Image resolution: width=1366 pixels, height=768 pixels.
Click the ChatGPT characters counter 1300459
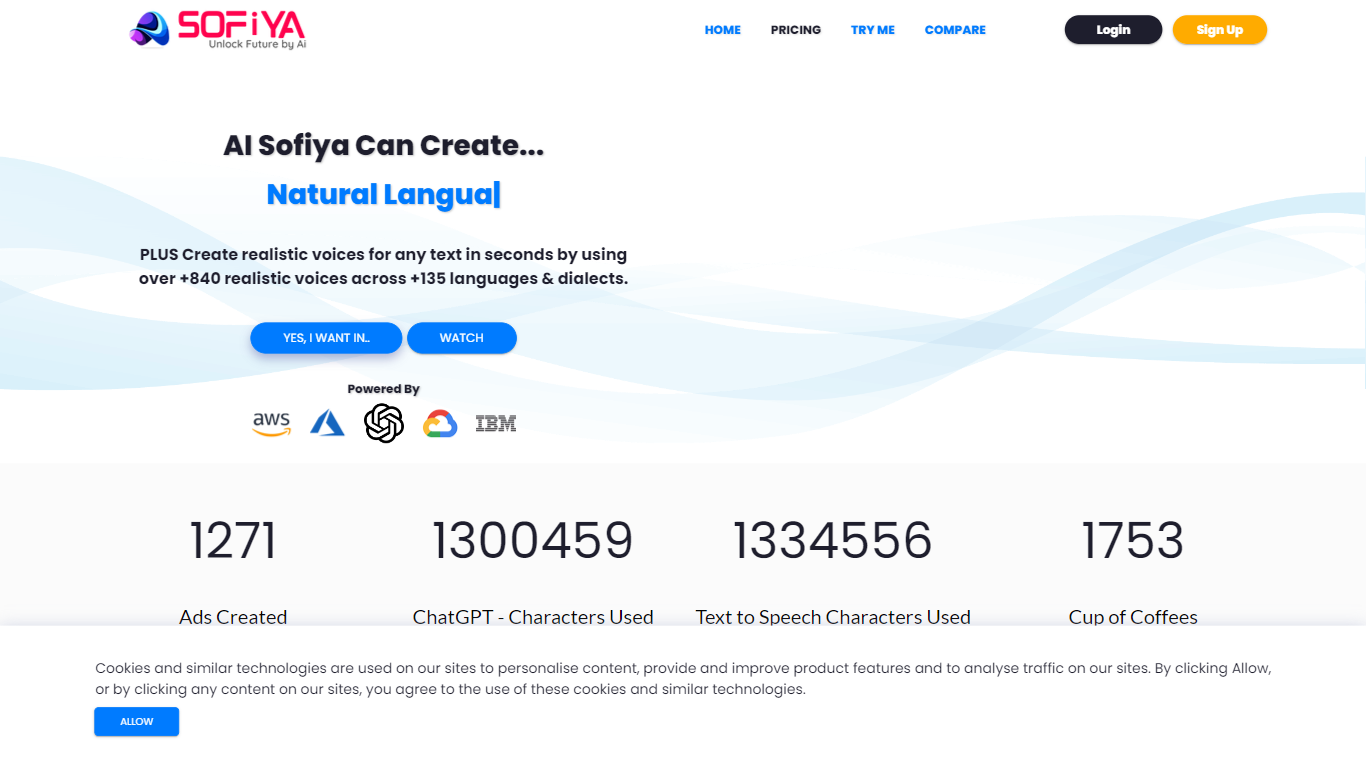pyautogui.click(x=533, y=540)
